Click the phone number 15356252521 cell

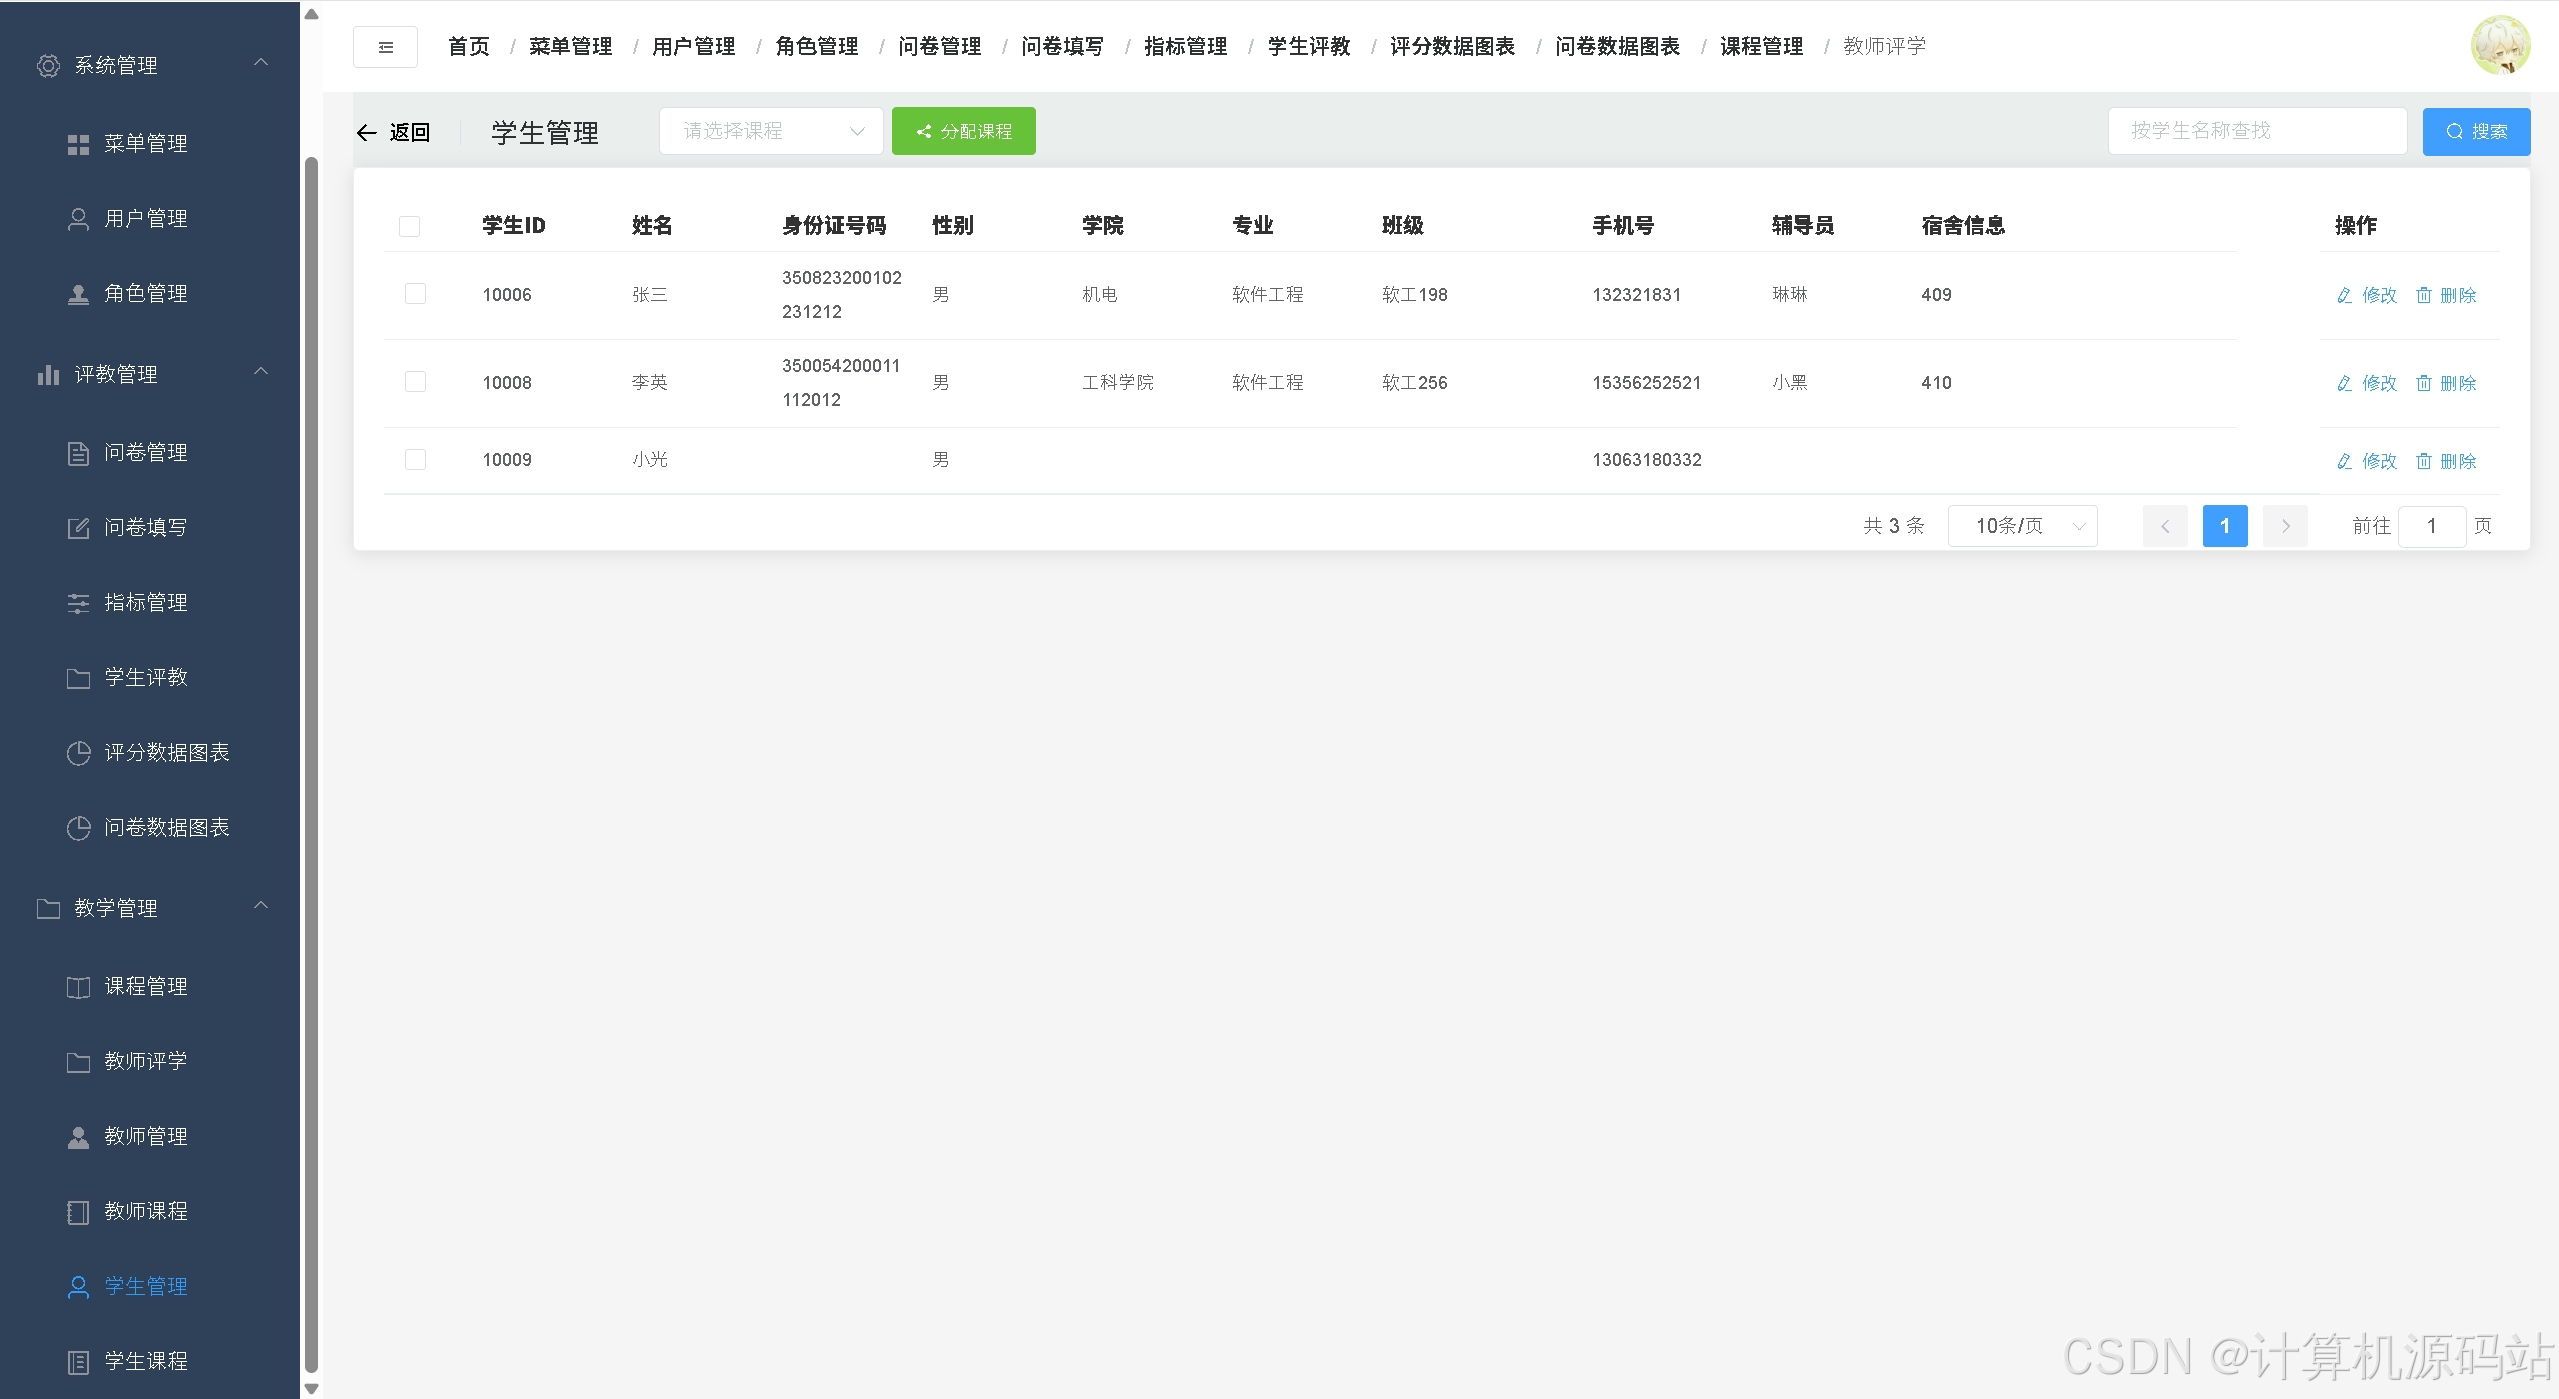tap(1647, 383)
